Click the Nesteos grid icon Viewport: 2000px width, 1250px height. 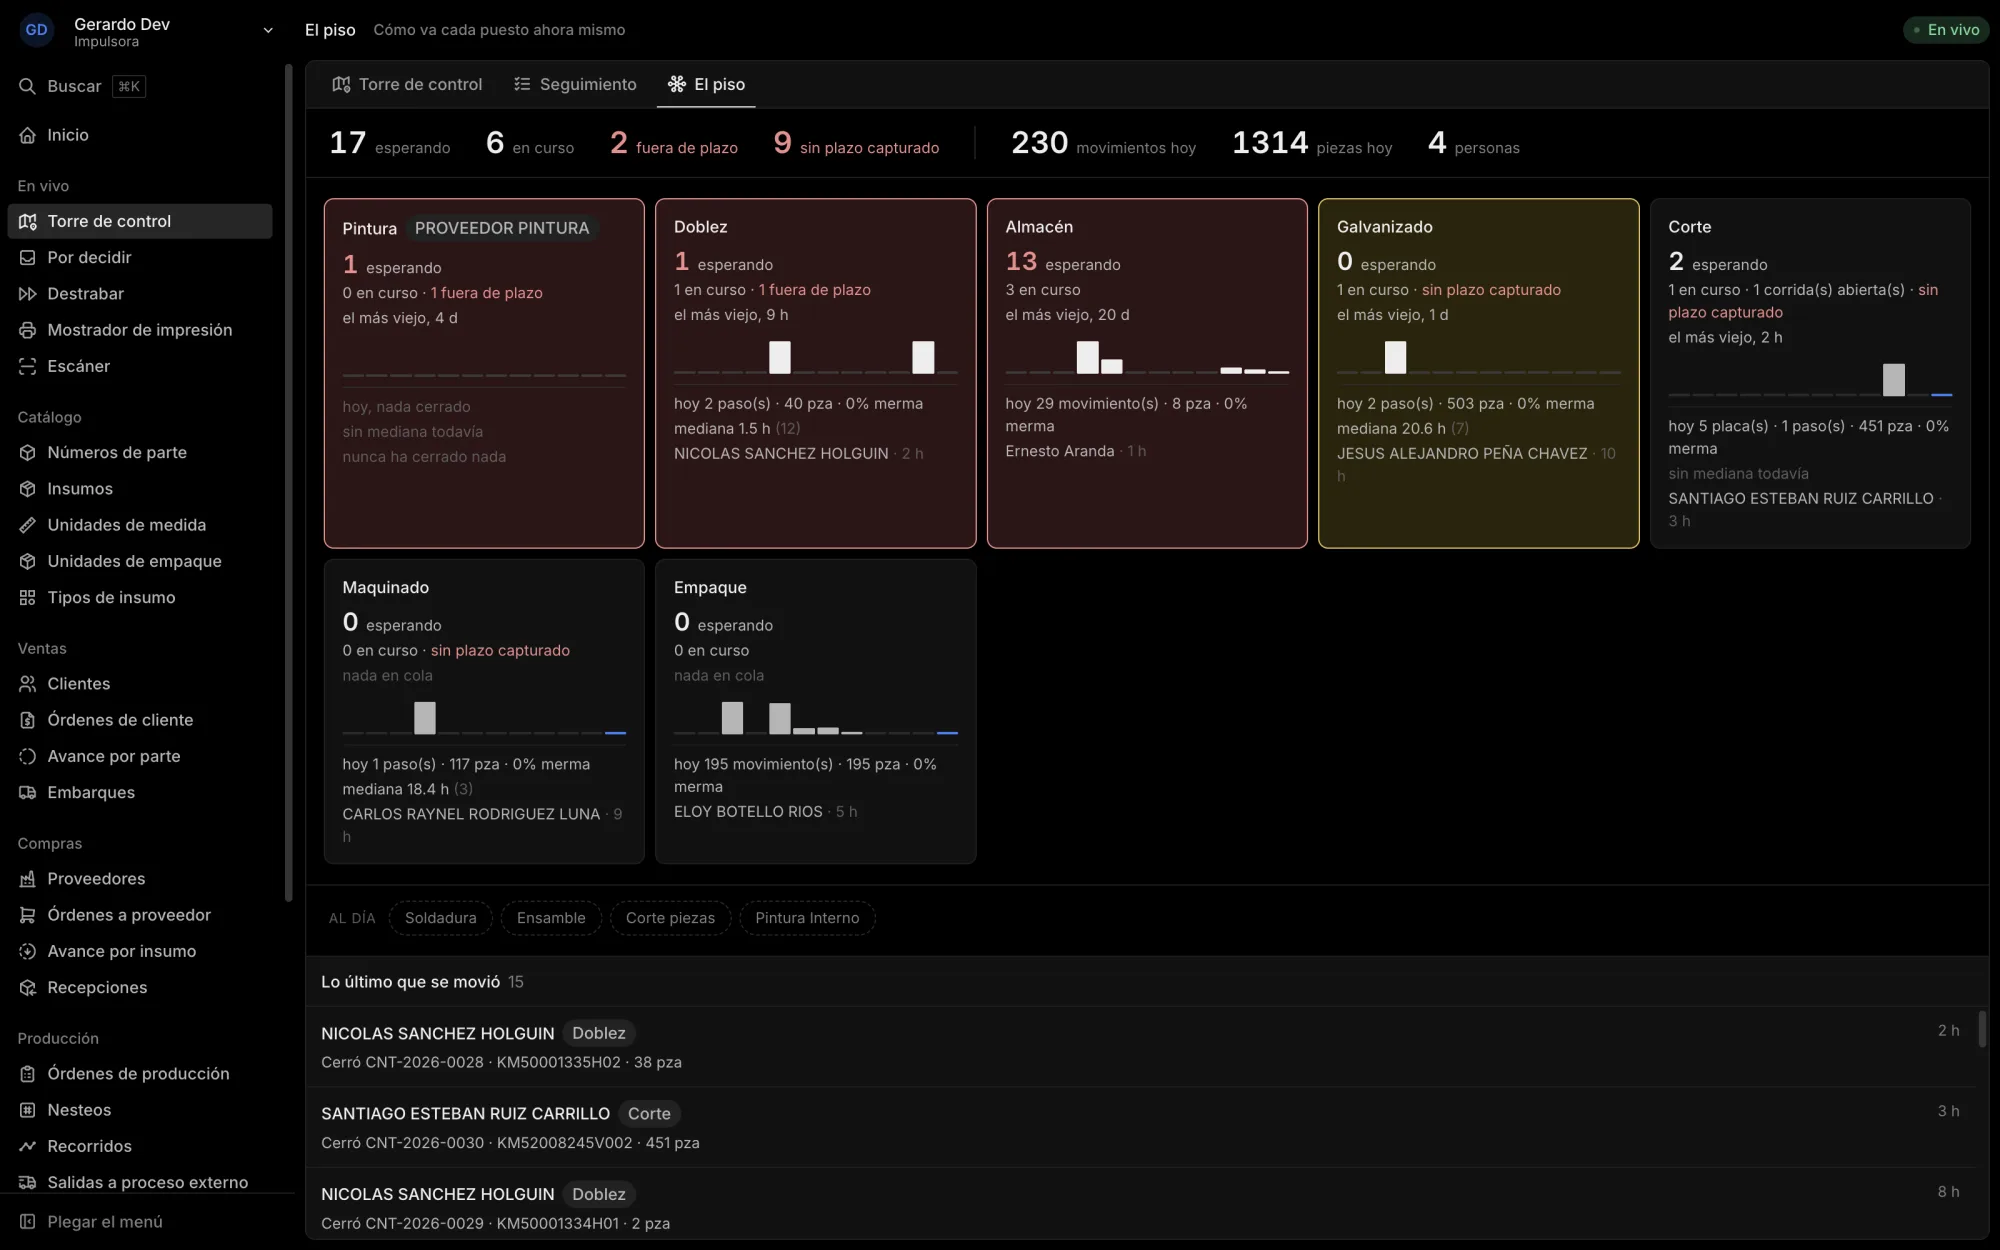click(x=27, y=1110)
